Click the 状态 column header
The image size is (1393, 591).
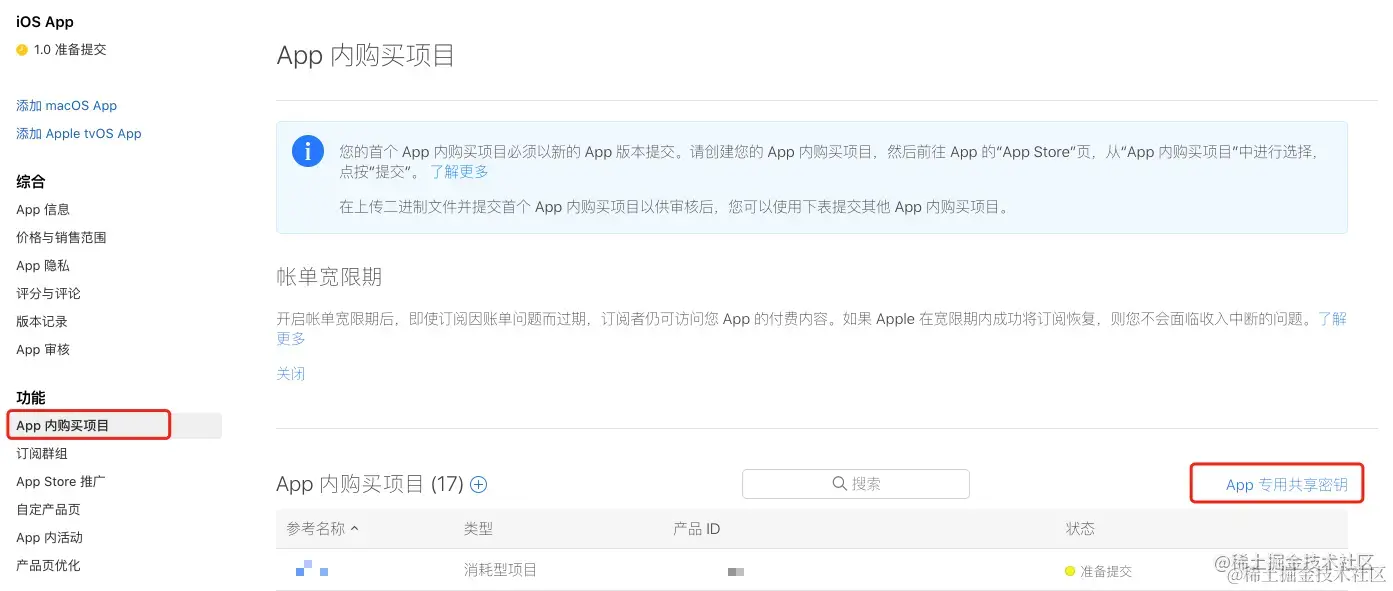pyautogui.click(x=1080, y=529)
